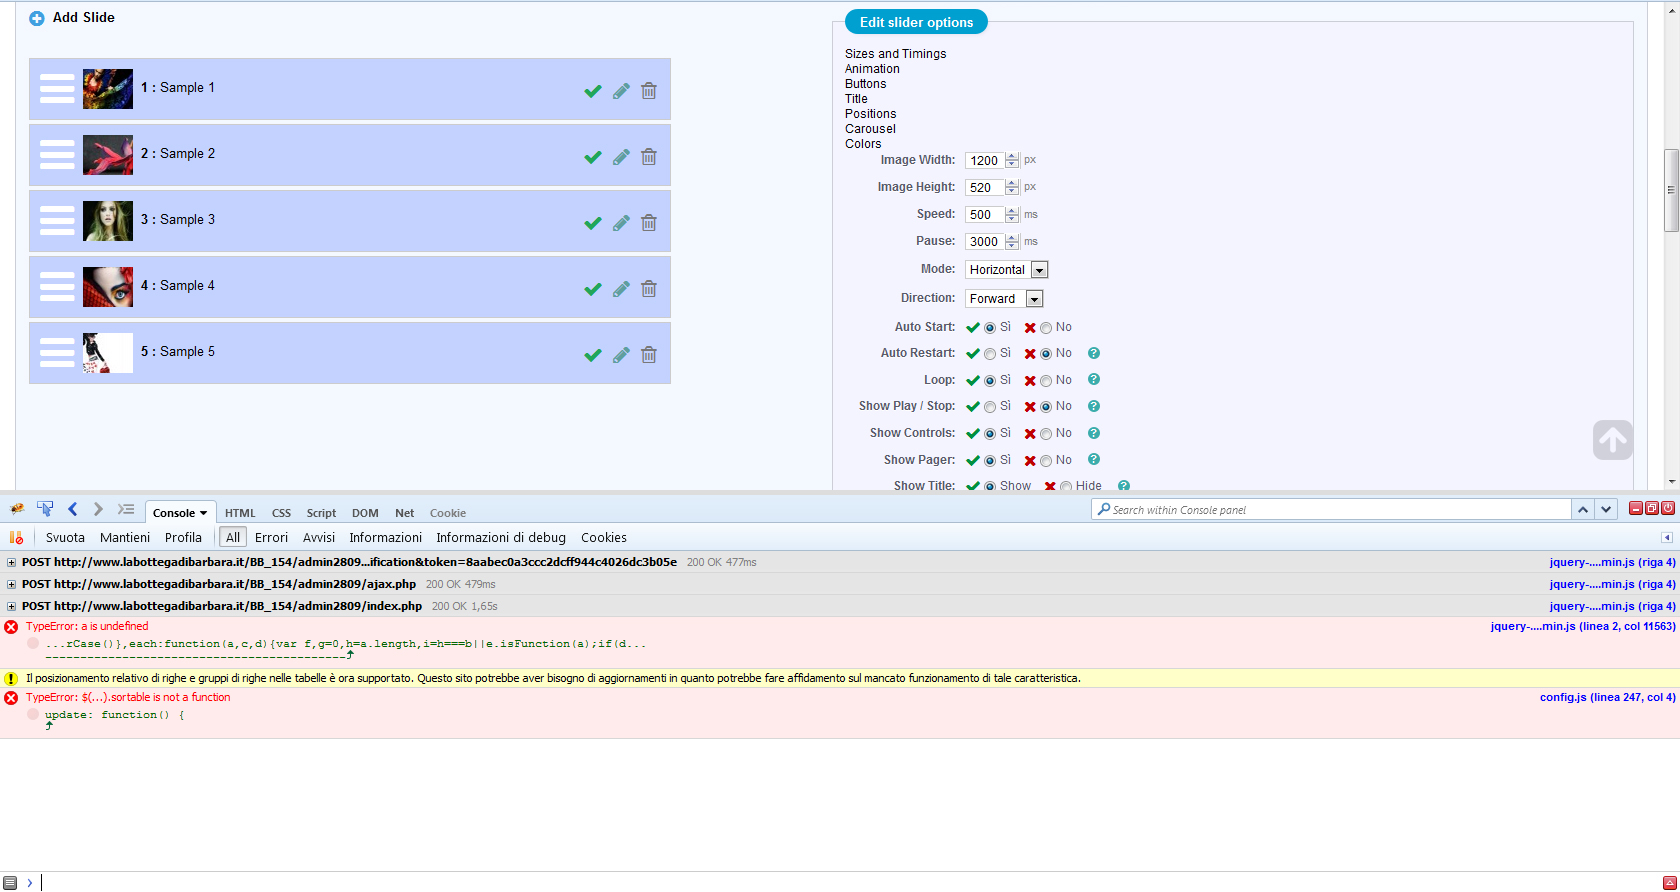Expand the POST ajax.php request entry
Viewport: 1680px width, 892px height.
click(x=11, y=584)
